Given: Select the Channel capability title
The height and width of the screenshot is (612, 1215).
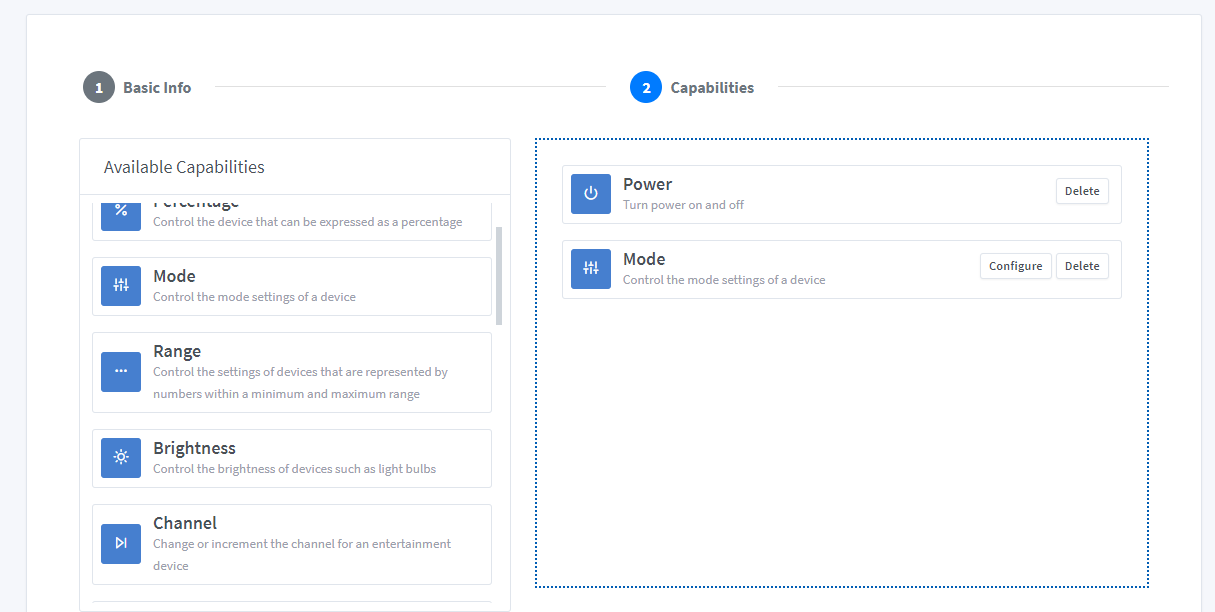Looking at the screenshot, I should pos(185,523).
